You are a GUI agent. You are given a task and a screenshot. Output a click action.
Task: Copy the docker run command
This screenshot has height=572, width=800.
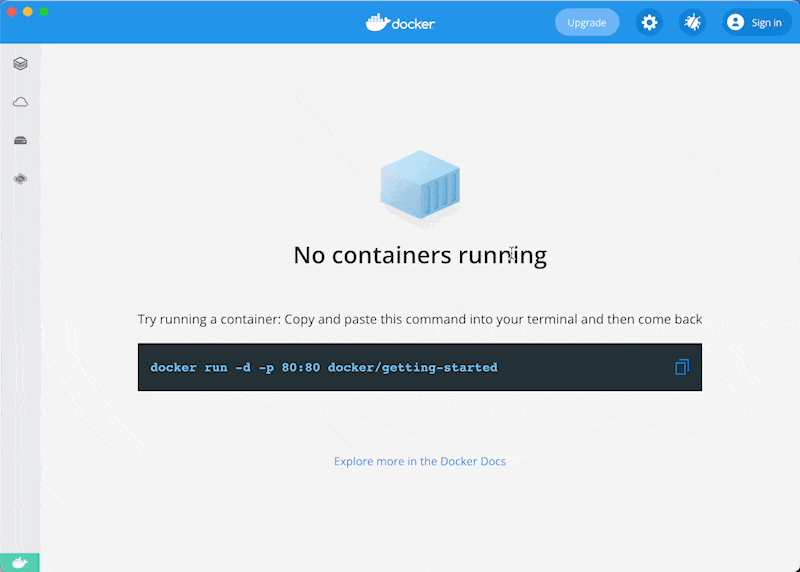coord(682,367)
